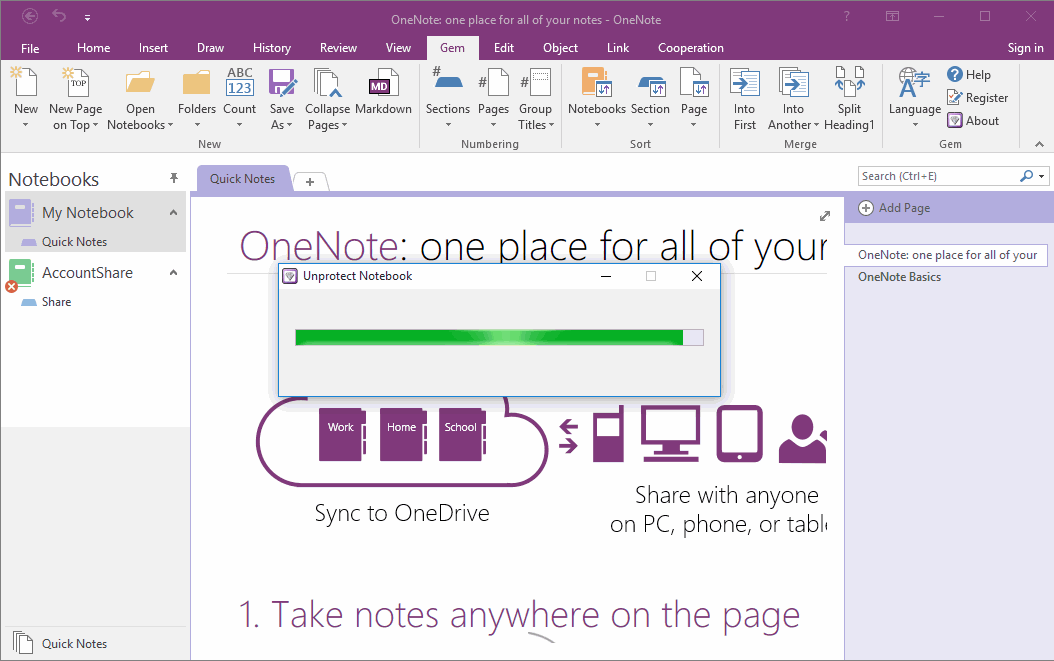
Task: Switch to the Insert tab
Action: 153,48
